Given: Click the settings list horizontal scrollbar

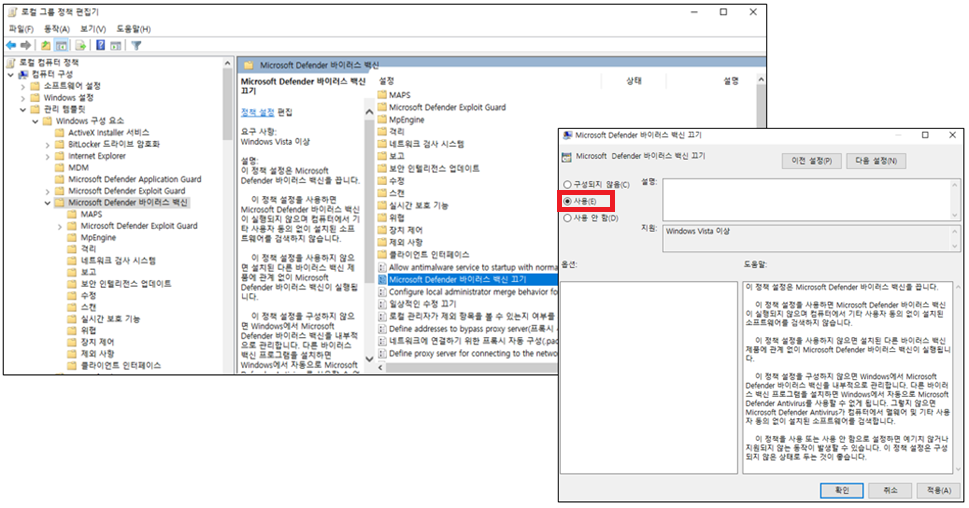Looking at the screenshot, I should pos(470,367).
